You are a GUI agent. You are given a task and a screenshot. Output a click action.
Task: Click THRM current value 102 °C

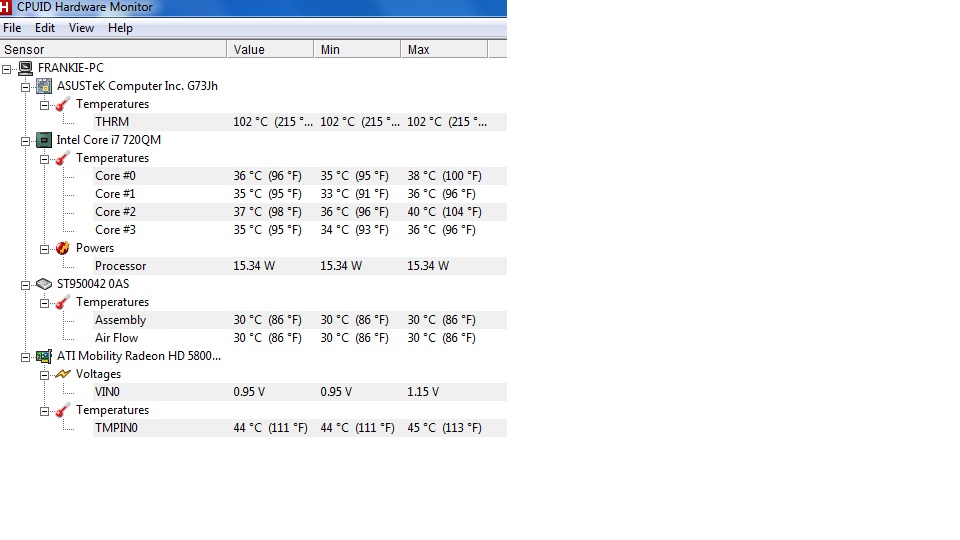(272, 122)
